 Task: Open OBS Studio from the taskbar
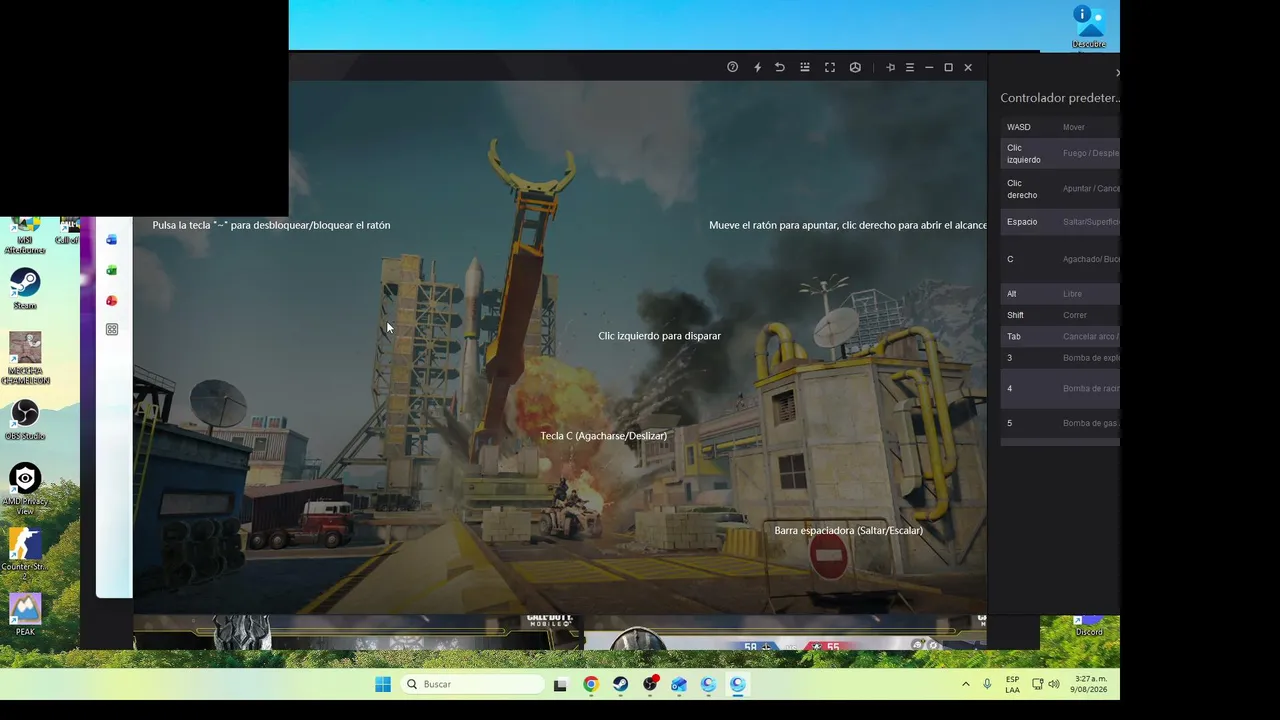651,684
